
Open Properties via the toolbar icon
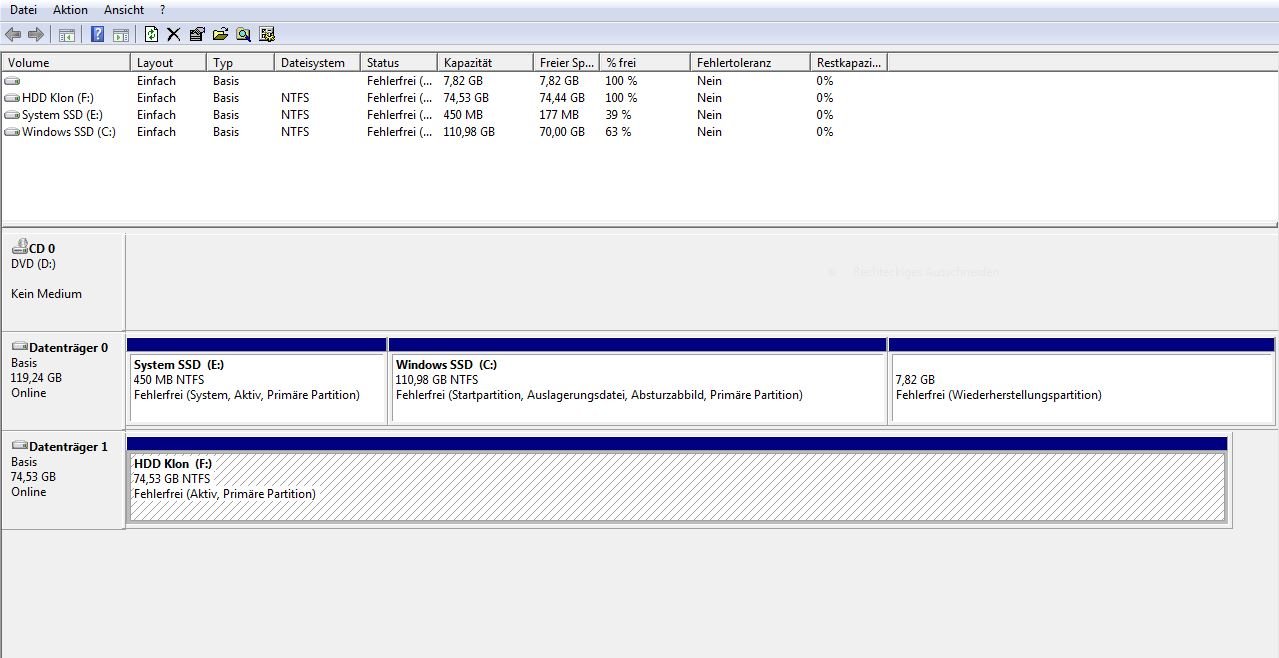[x=196, y=35]
